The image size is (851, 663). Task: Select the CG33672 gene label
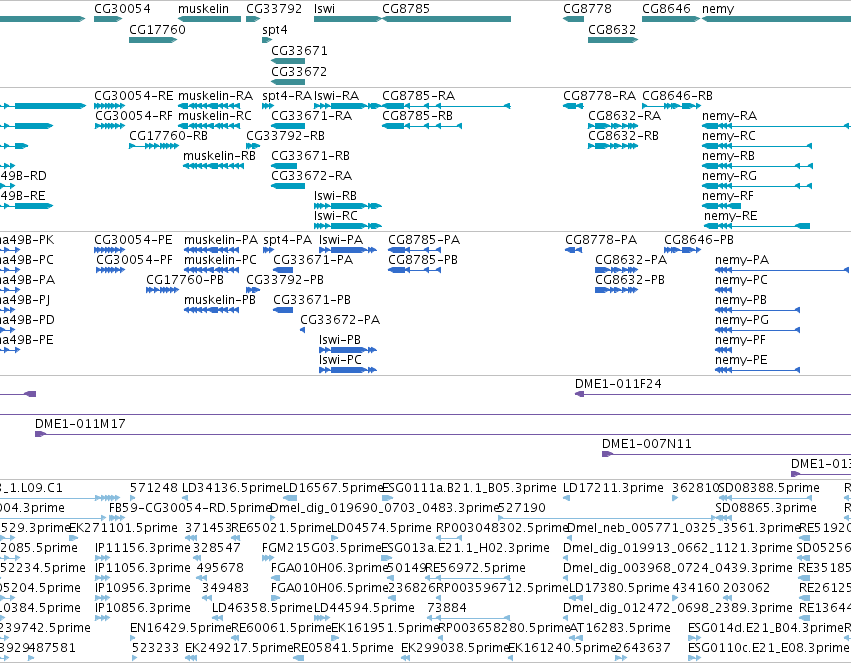coord(299,72)
